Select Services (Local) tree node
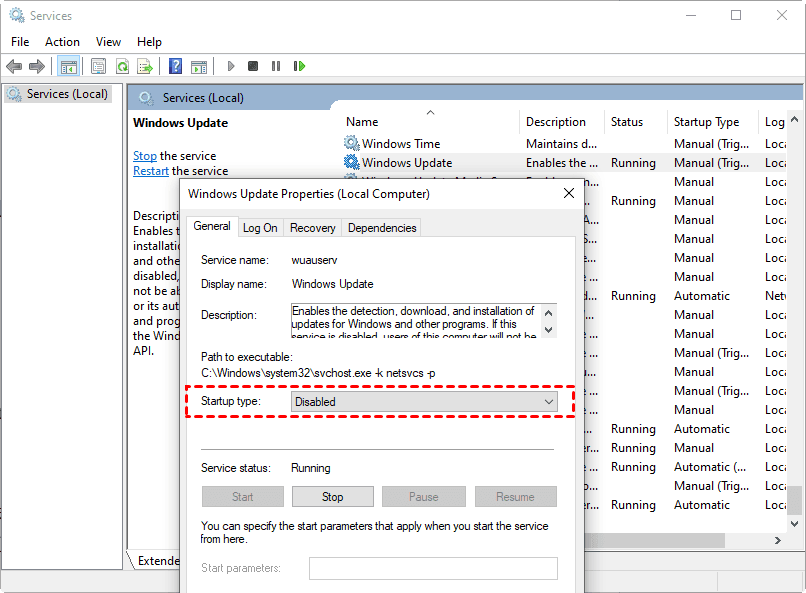Screen dimensions: 806x593 [x=57, y=94]
